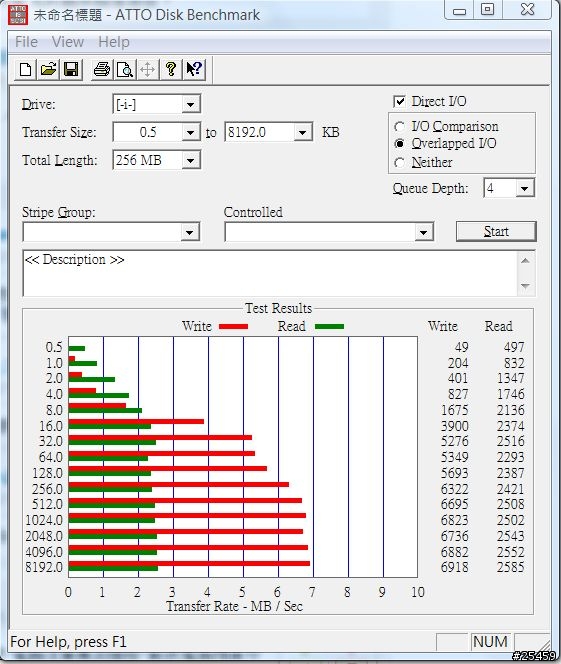This screenshot has height=664, width=561.
Task: Click the red Write legend swatch
Action: click(x=233, y=326)
